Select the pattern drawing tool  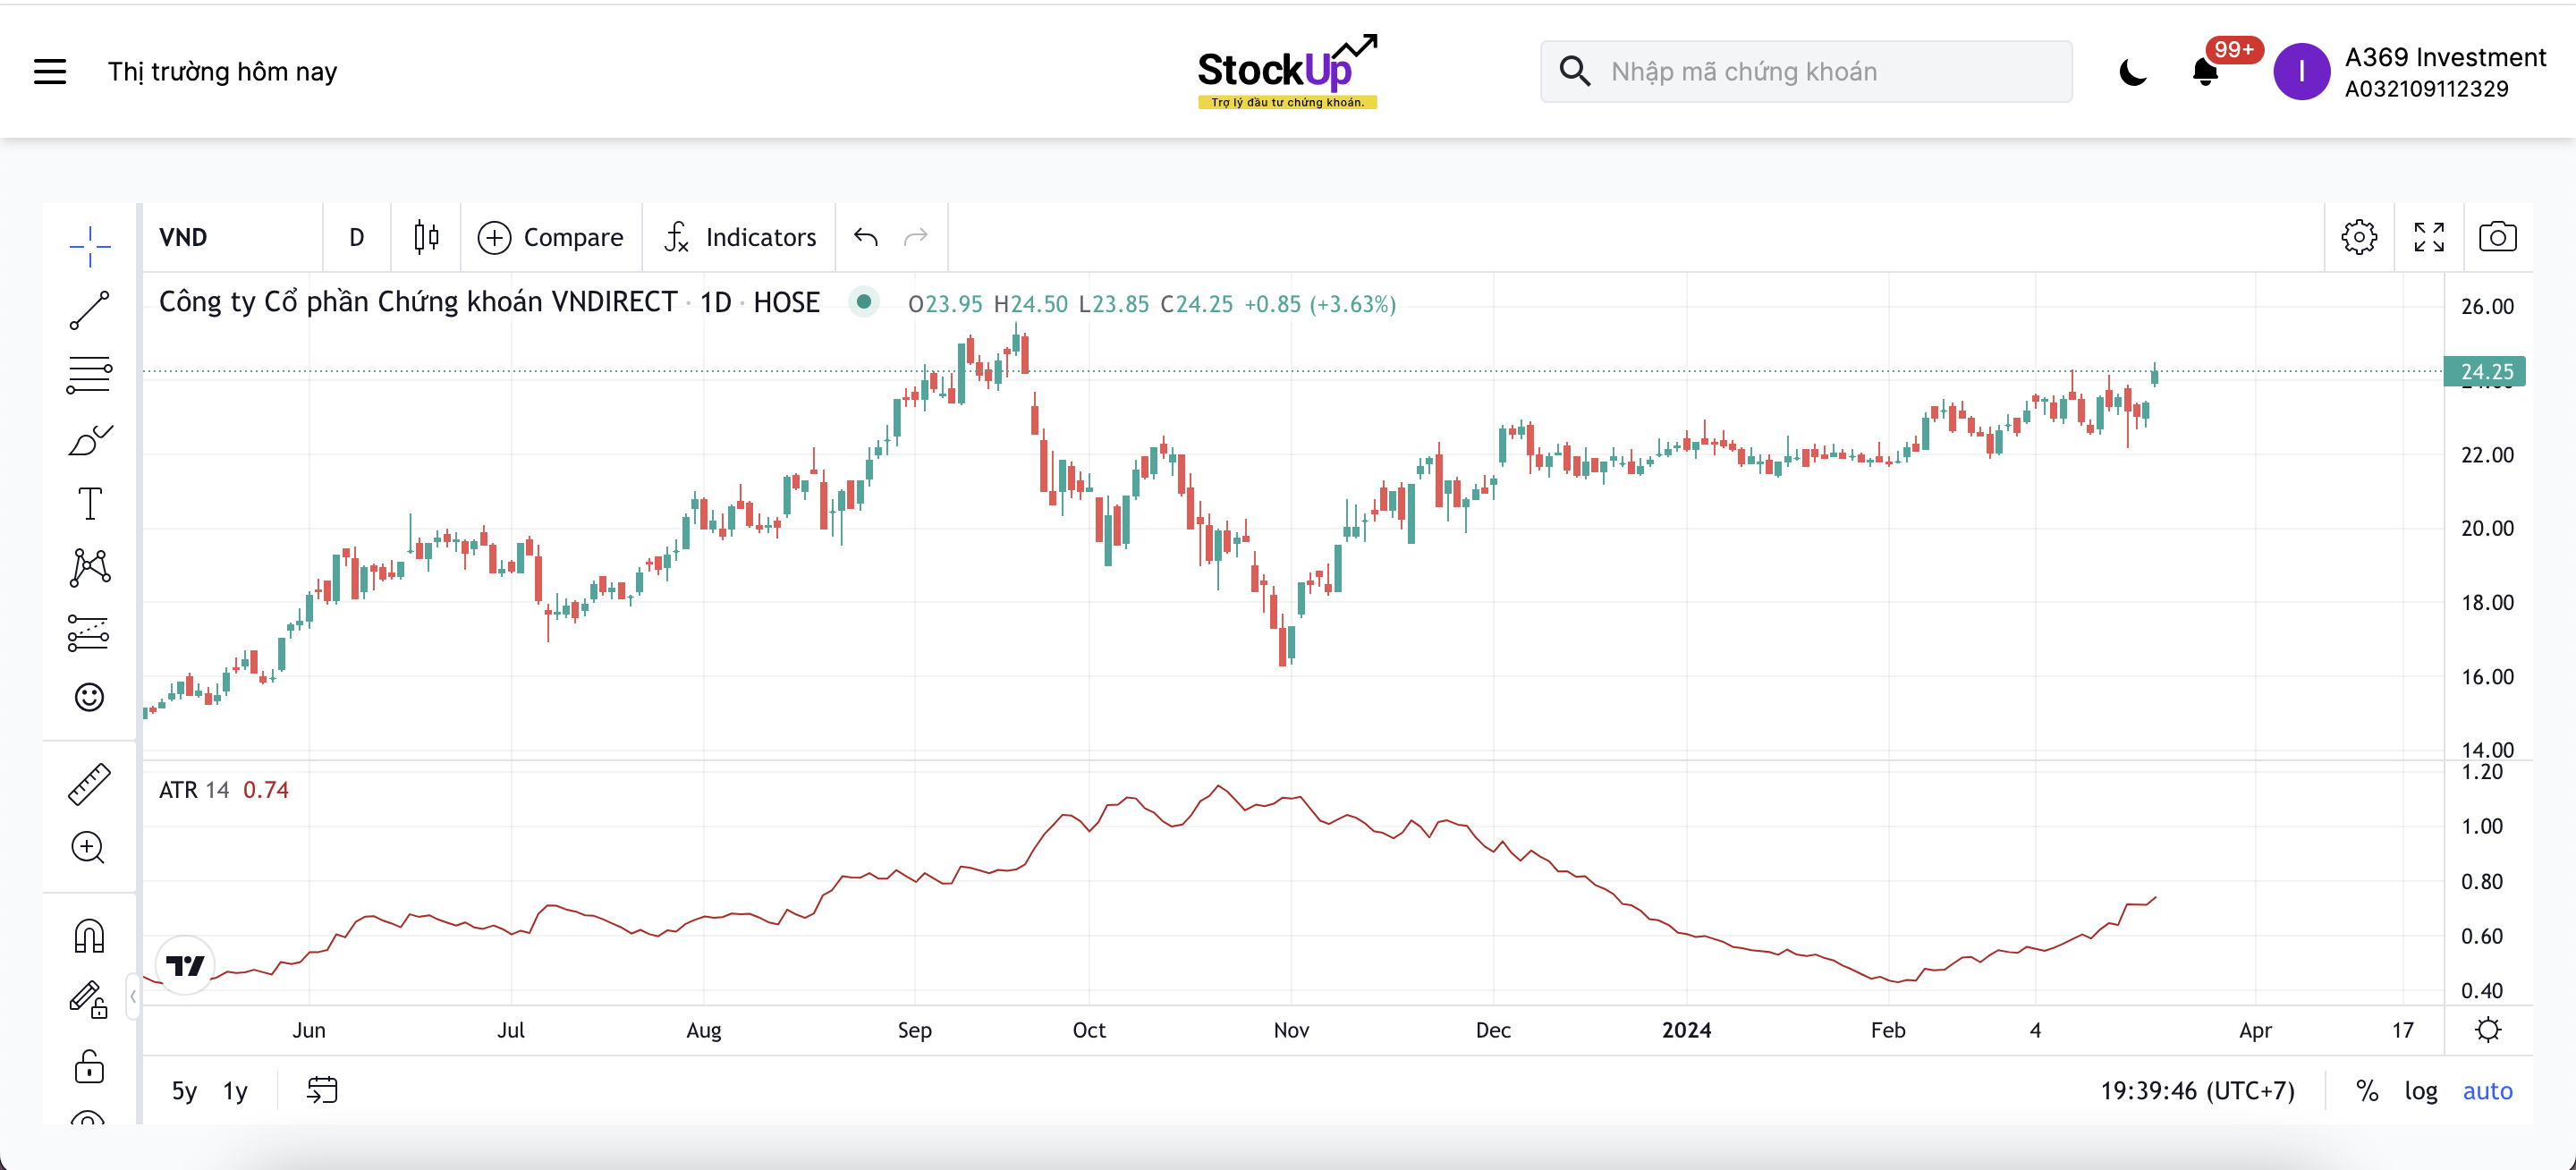pyautogui.click(x=90, y=567)
